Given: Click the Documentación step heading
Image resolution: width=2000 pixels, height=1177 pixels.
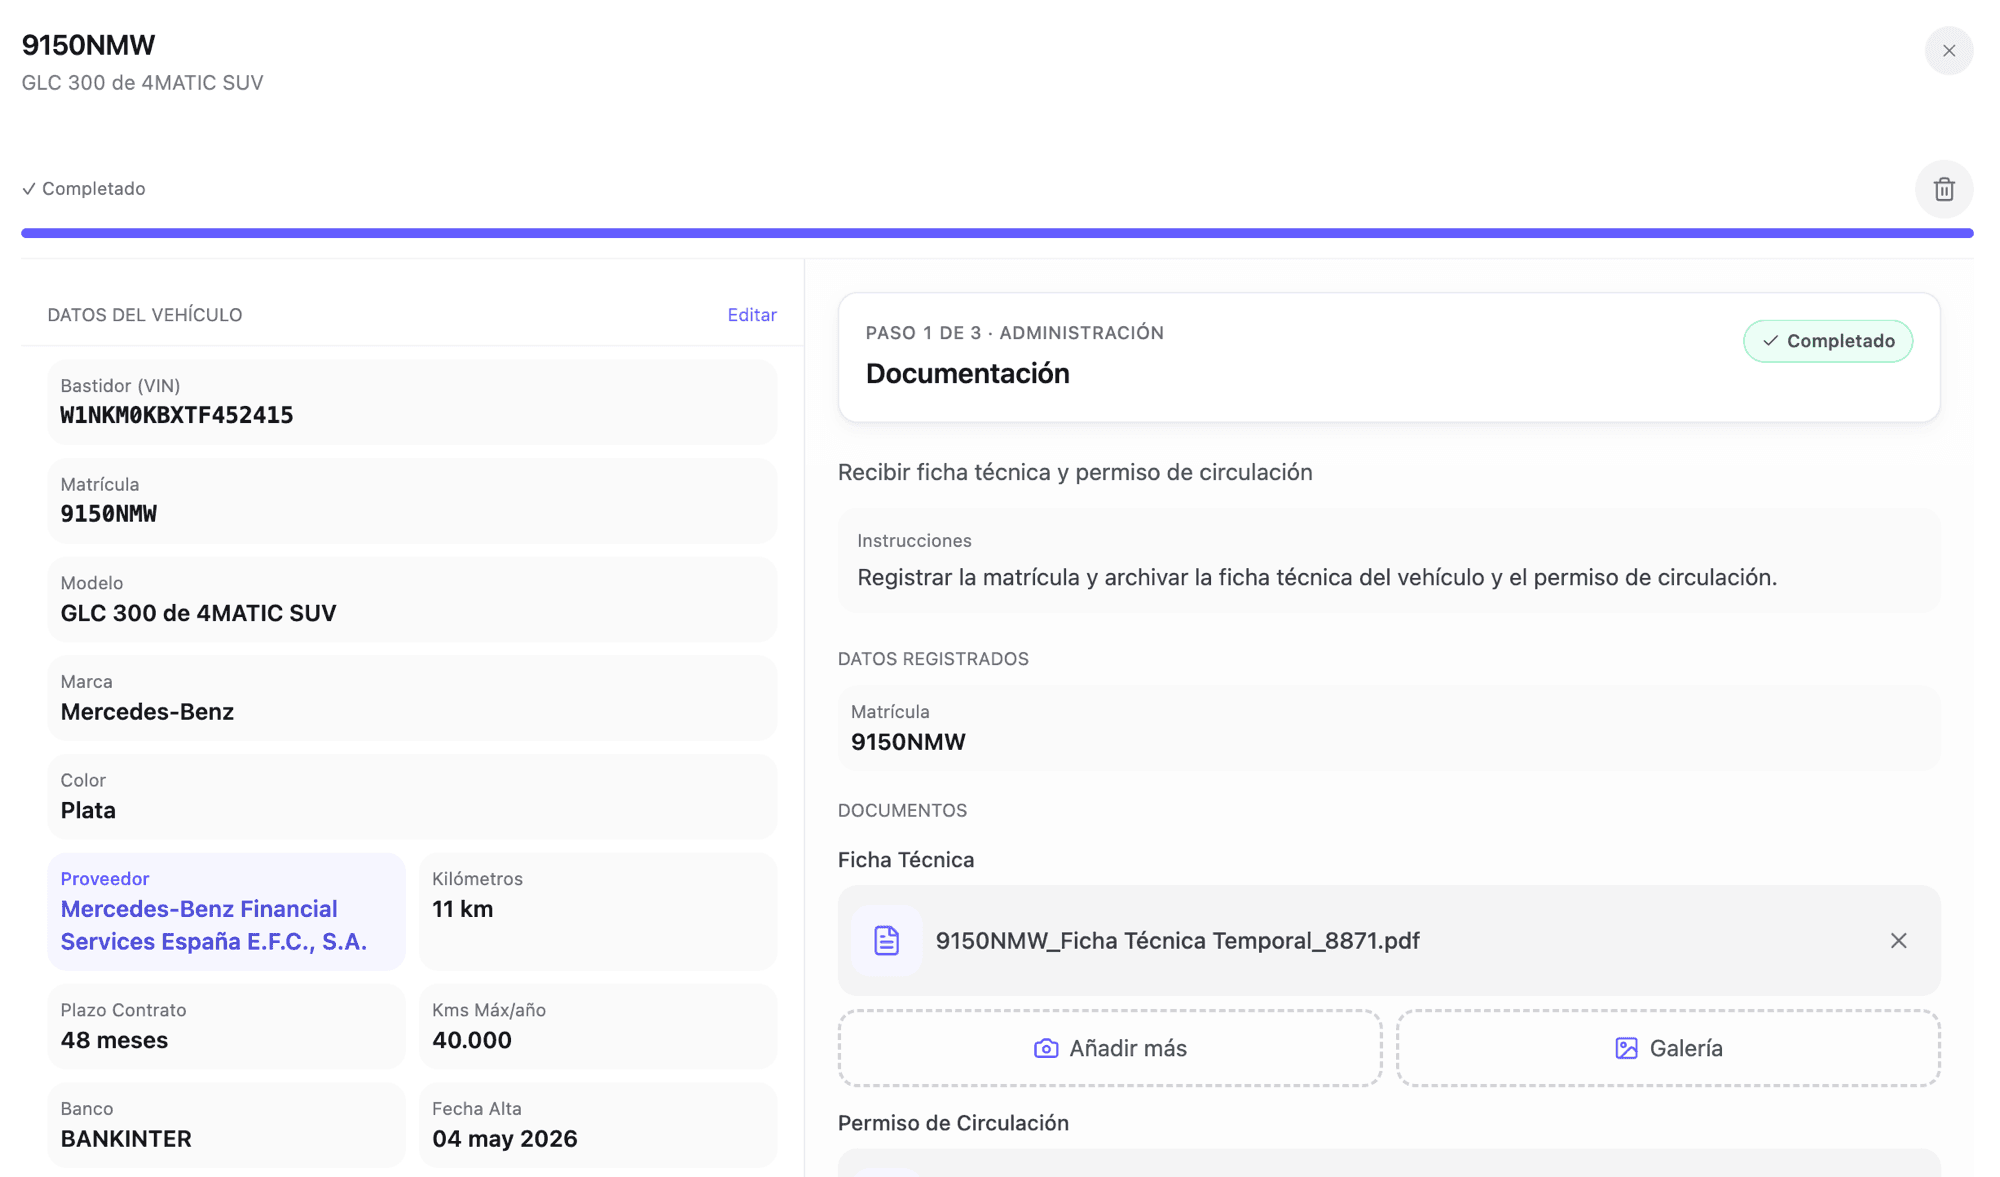Looking at the screenshot, I should (967, 374).
